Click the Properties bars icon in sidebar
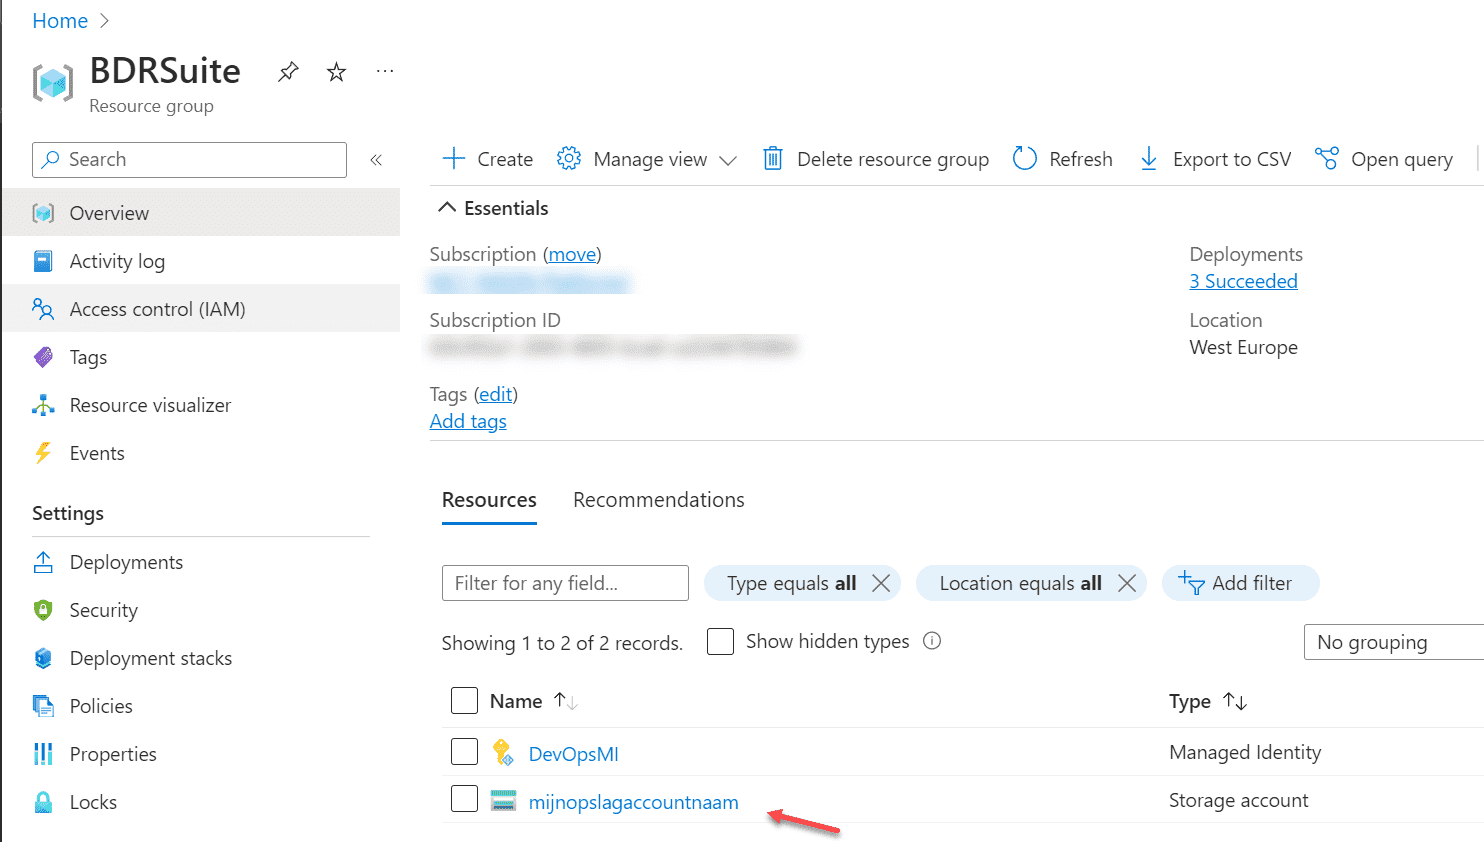 (x=43, y=754)
